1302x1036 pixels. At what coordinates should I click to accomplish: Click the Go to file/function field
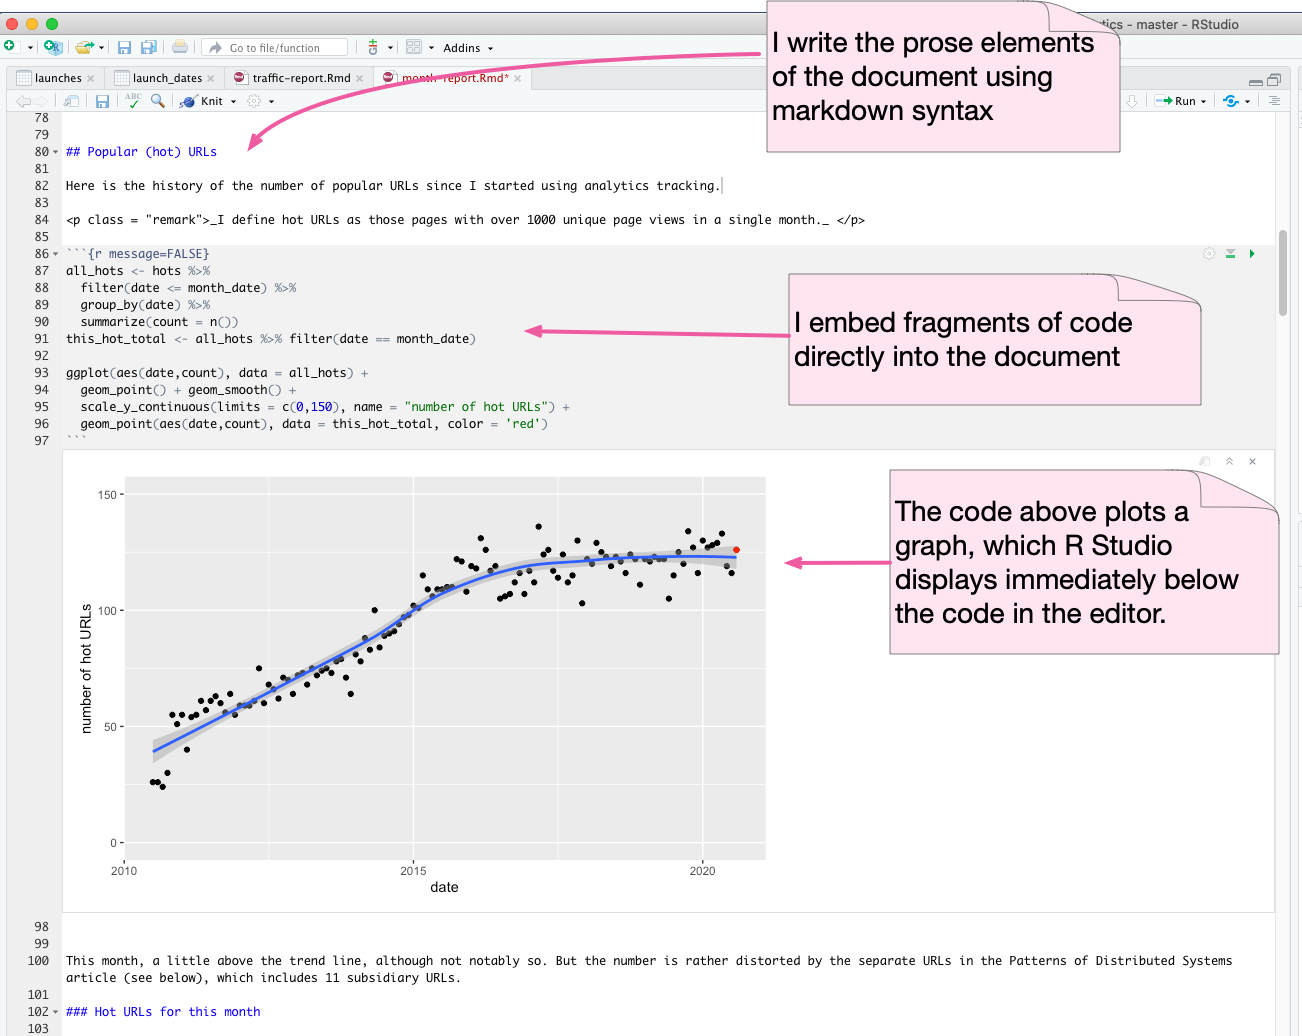coord(275,48)
